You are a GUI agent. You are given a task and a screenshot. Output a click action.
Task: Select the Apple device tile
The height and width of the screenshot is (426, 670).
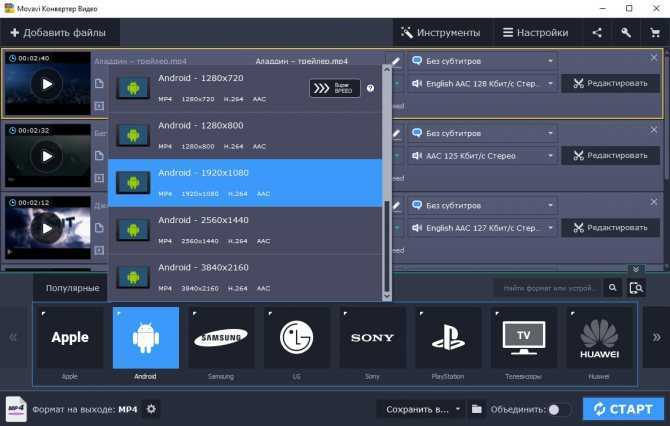tap(70, 337)
